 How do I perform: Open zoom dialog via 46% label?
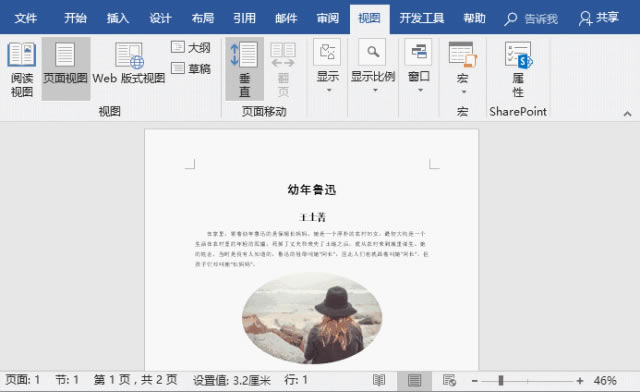point(604,381)
